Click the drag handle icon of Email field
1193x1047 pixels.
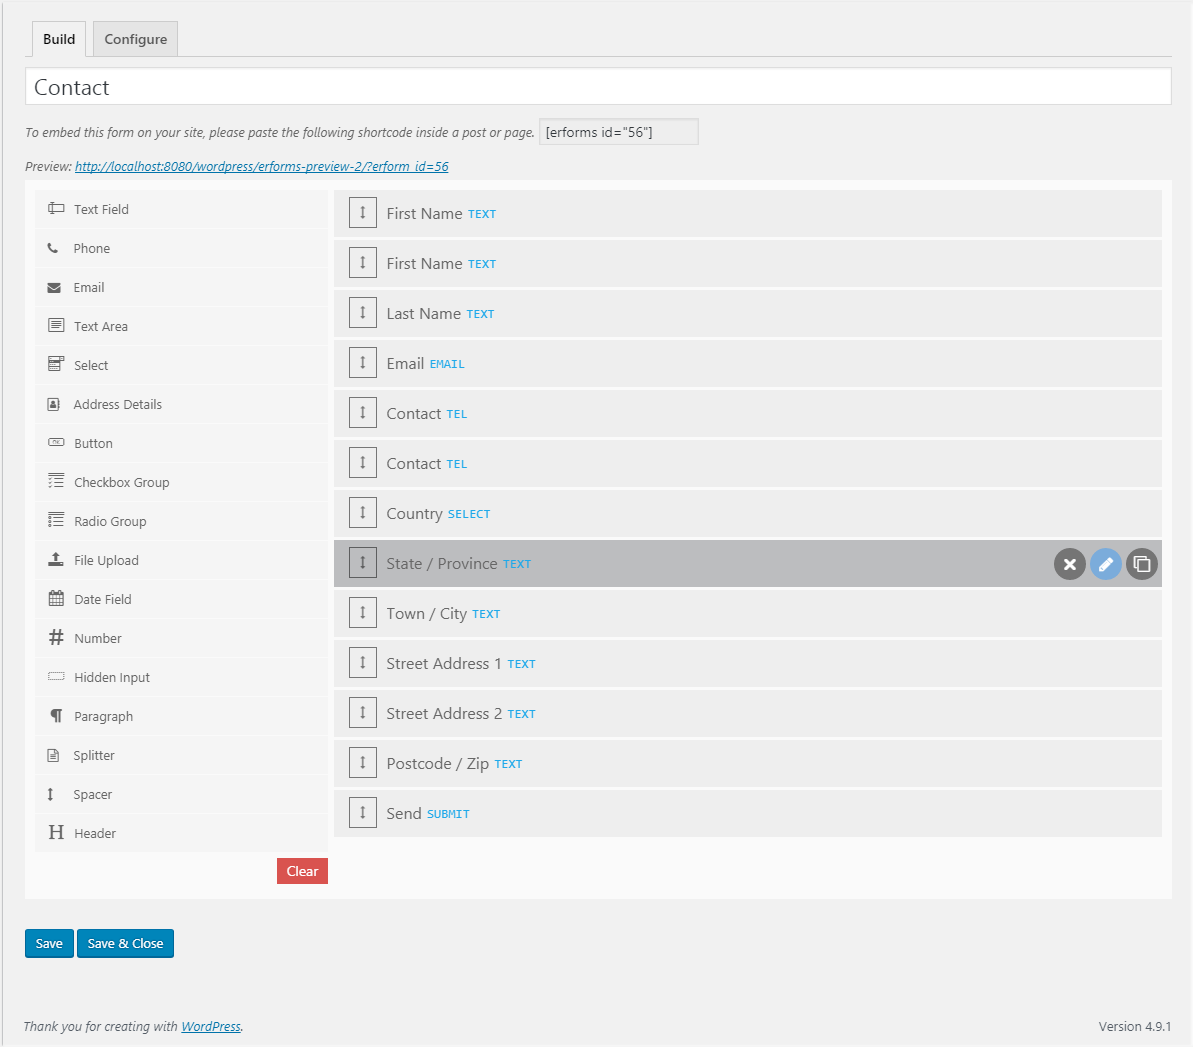(x=363, y=363)
